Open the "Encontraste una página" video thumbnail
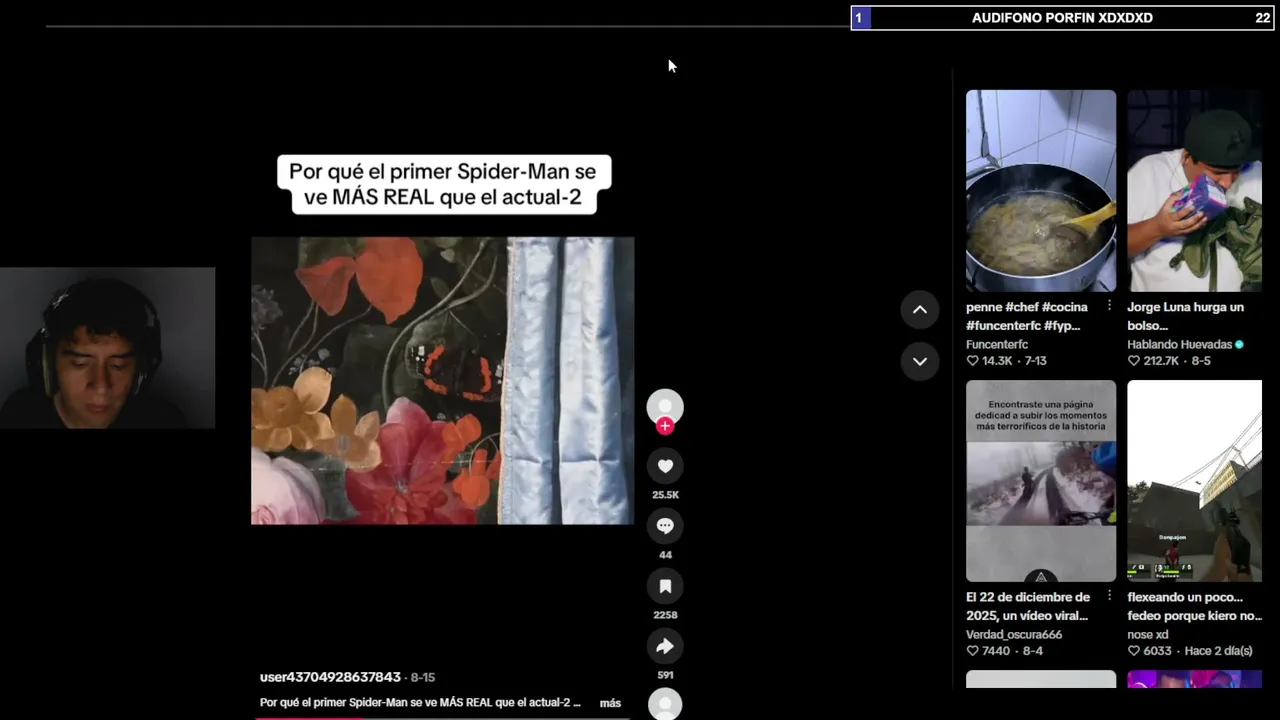The width and height of the screenshot is (1280, 720). pos(1041,481)
